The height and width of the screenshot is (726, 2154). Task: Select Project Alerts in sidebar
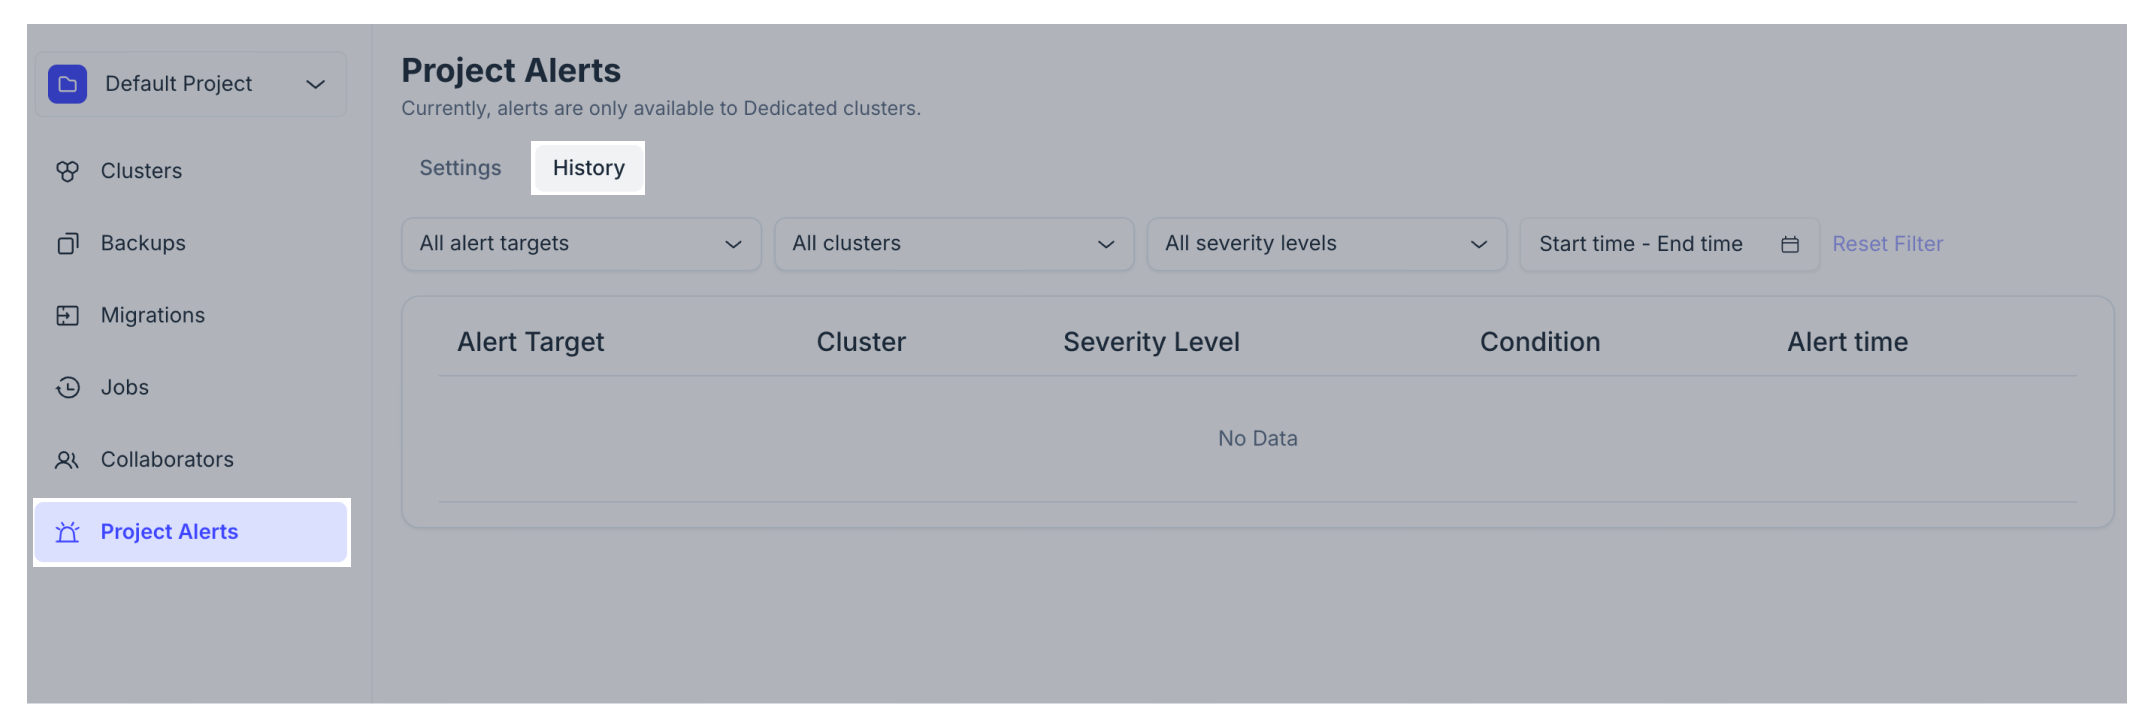[x=191, y=532]
